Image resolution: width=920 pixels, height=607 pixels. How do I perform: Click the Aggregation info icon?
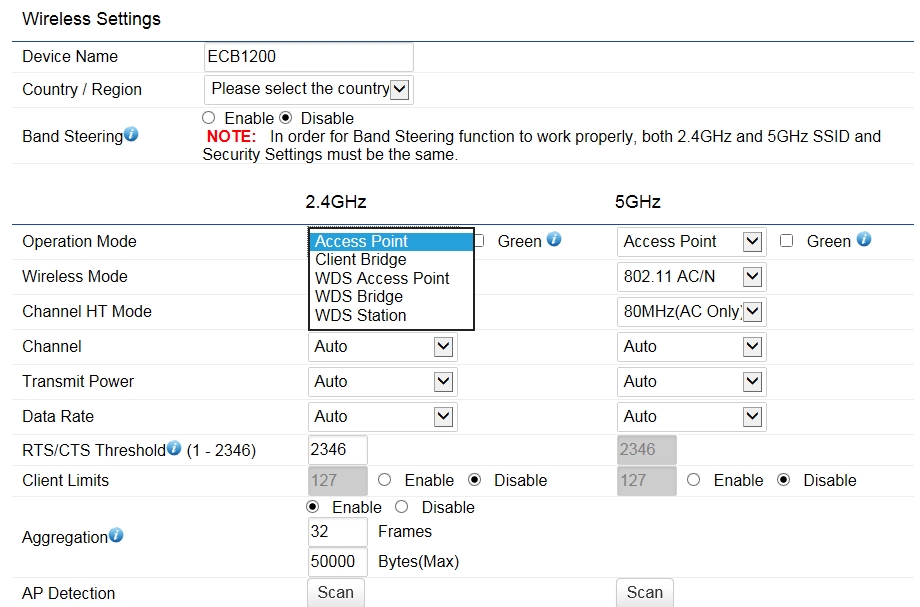coord(116,536)
